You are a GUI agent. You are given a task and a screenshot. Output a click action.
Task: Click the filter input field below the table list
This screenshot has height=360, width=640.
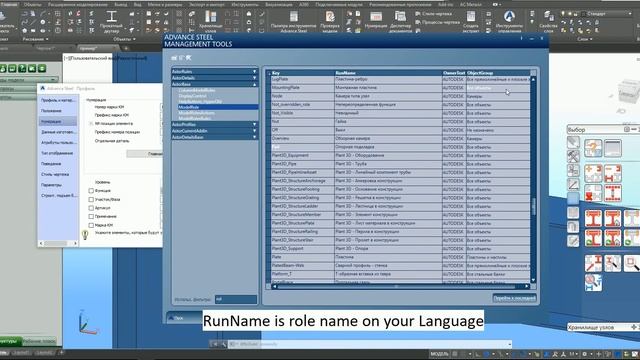click(x=236, y=299)
